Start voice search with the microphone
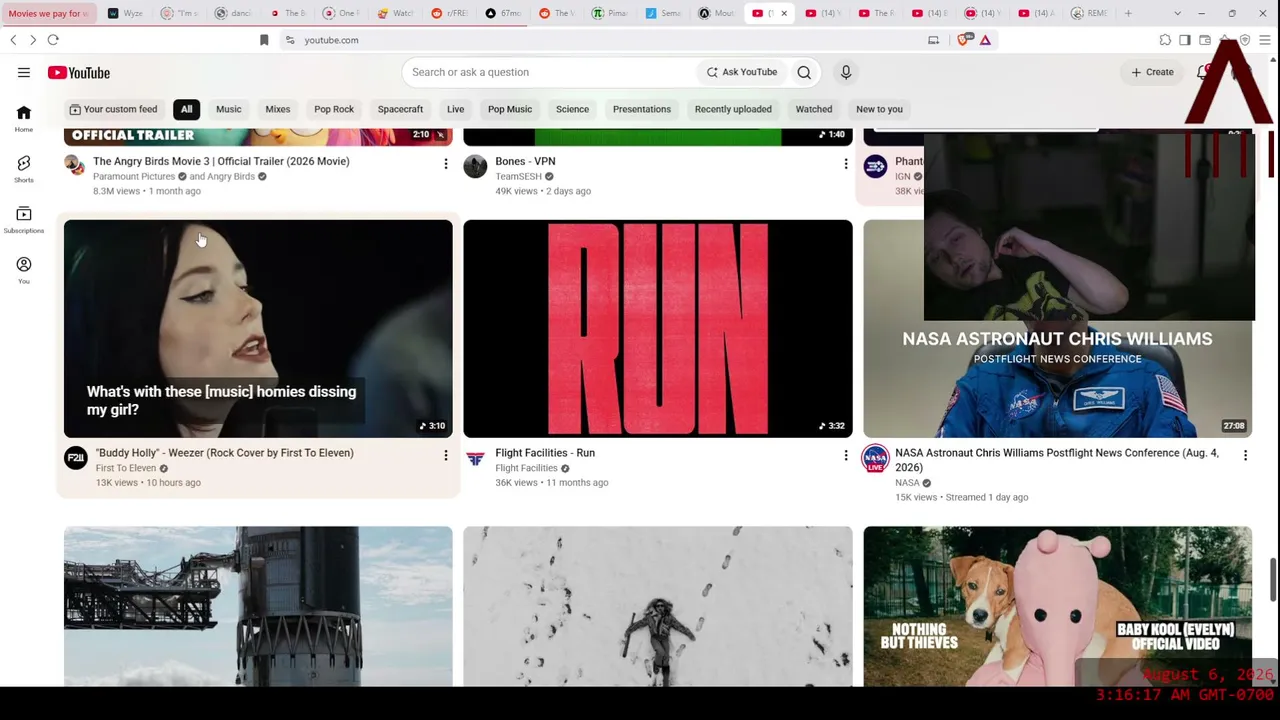The height and width of the screenshot is (720, 1280). [846, 72]
